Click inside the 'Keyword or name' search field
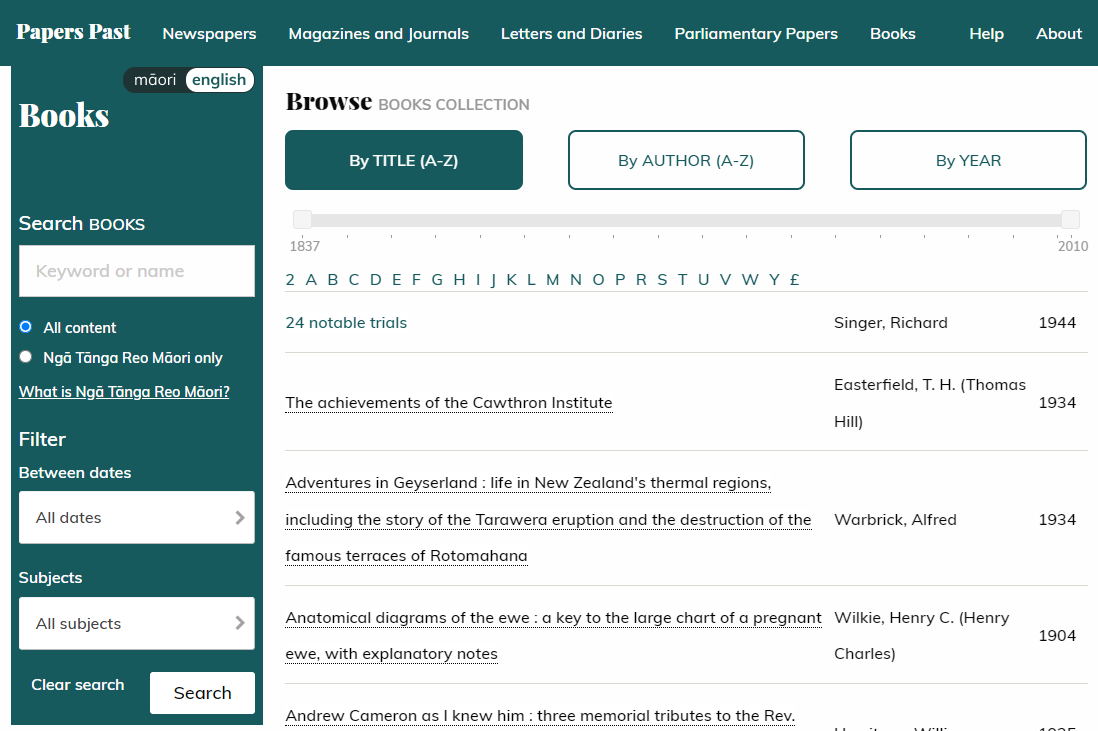This screenshot has width=1098, height=731. point(136,271)
